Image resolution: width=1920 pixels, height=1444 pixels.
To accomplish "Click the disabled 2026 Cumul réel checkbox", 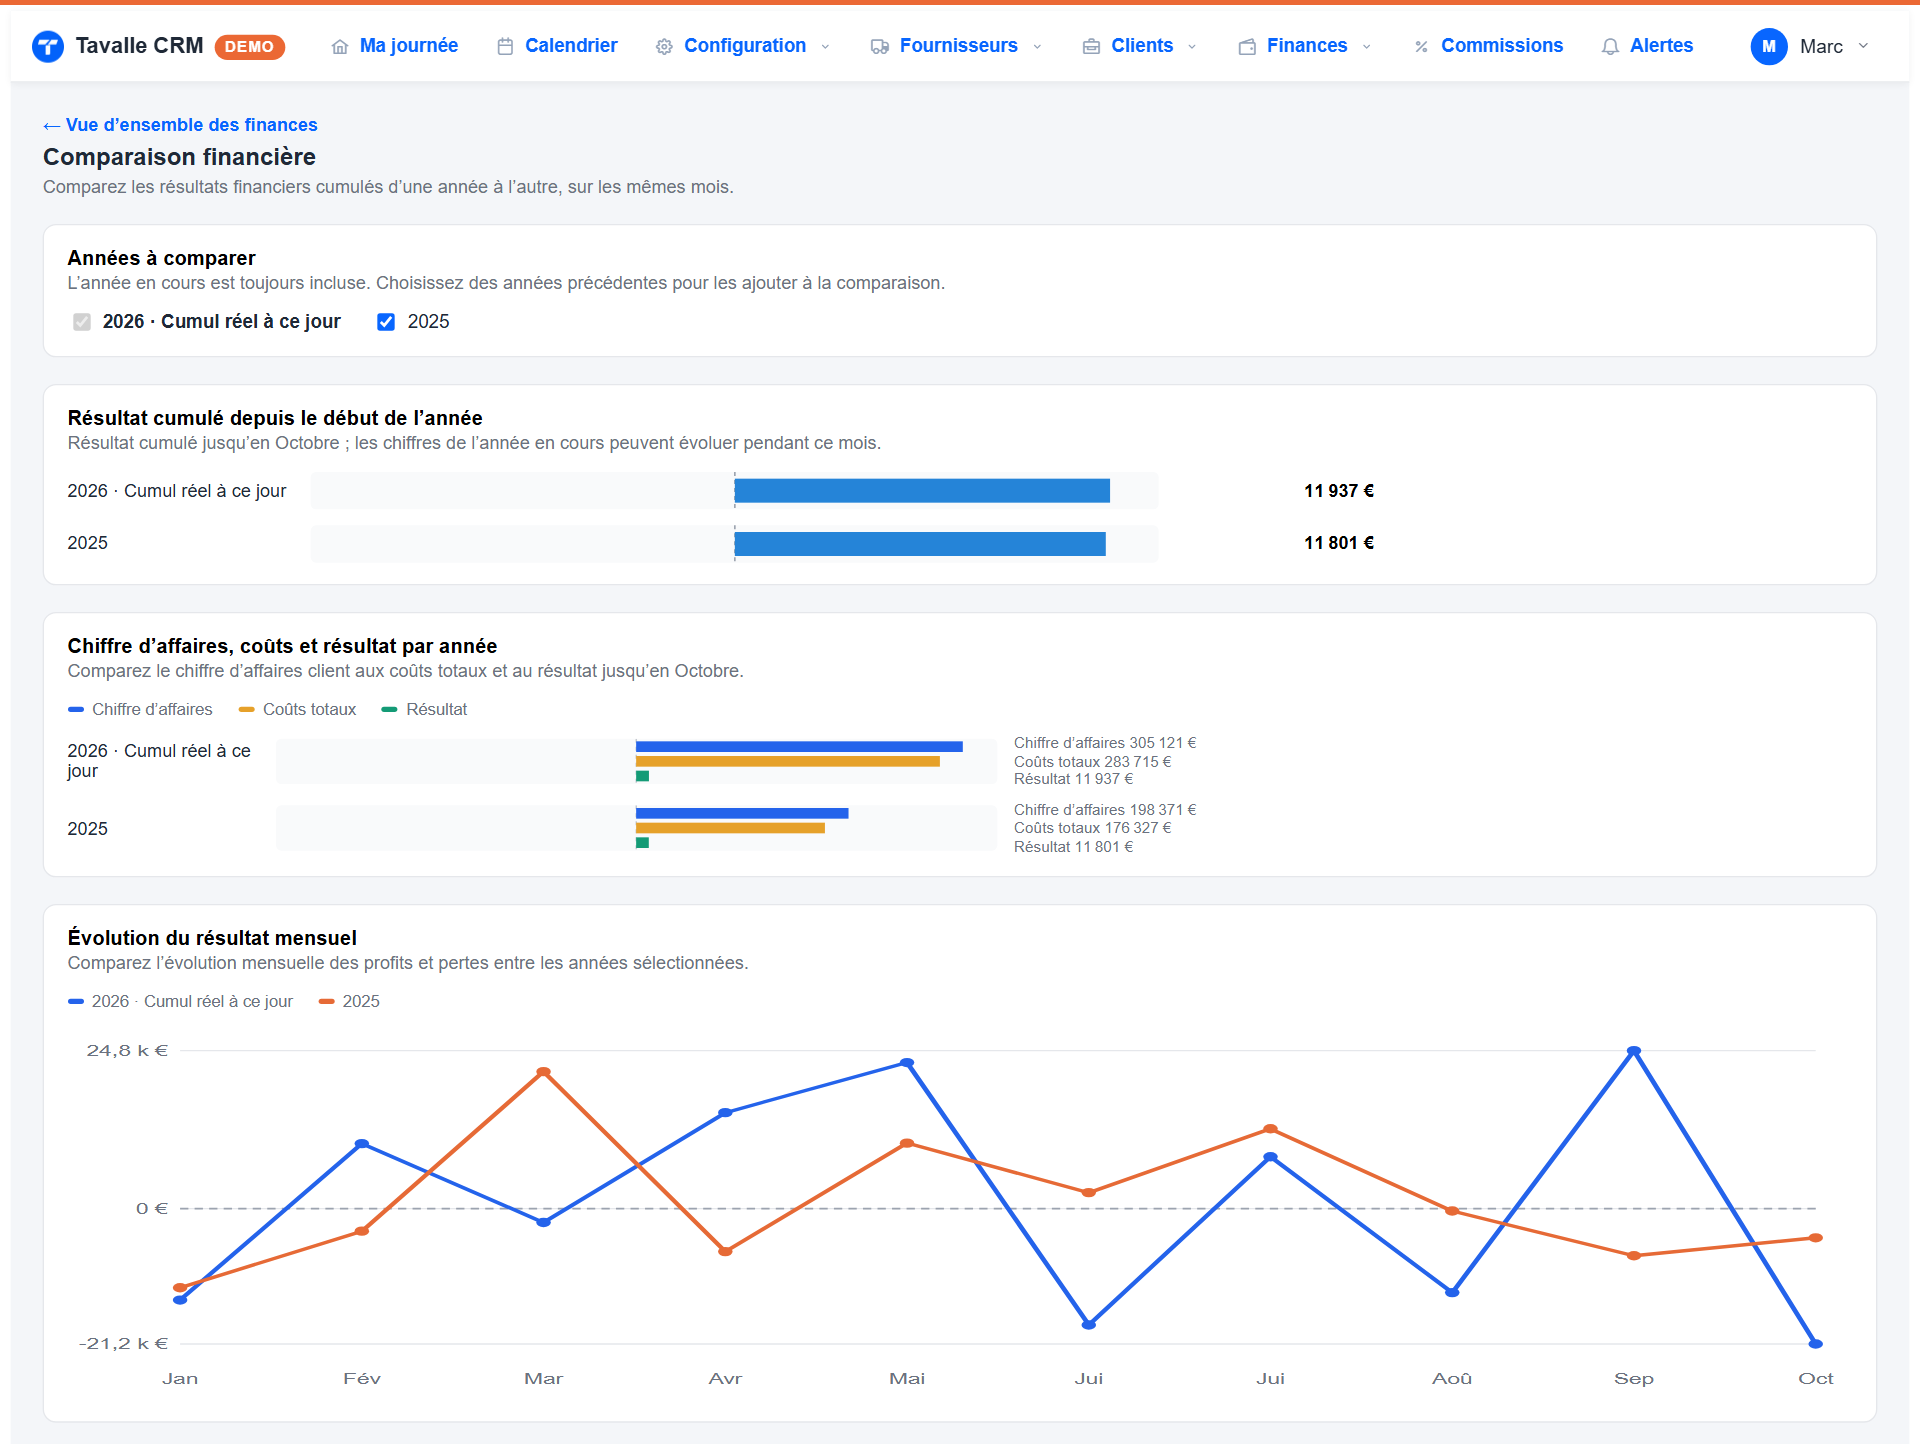I will coord(82,322).
